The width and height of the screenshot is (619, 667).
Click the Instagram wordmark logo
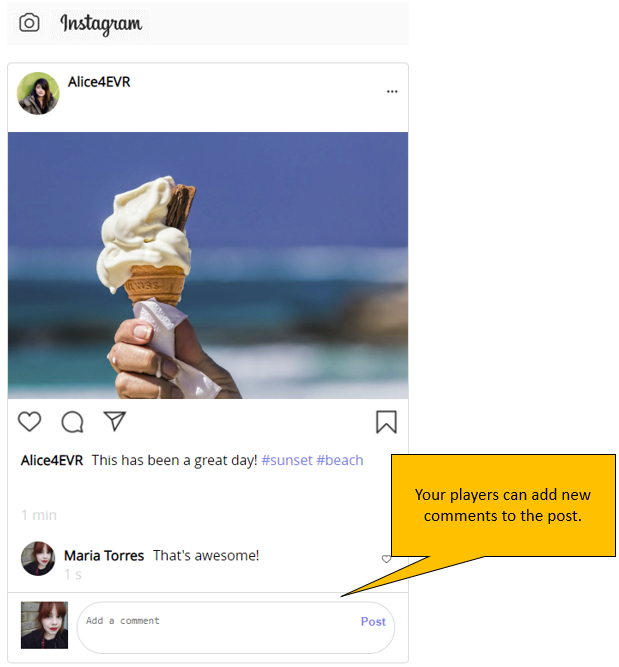click(101, 24)
